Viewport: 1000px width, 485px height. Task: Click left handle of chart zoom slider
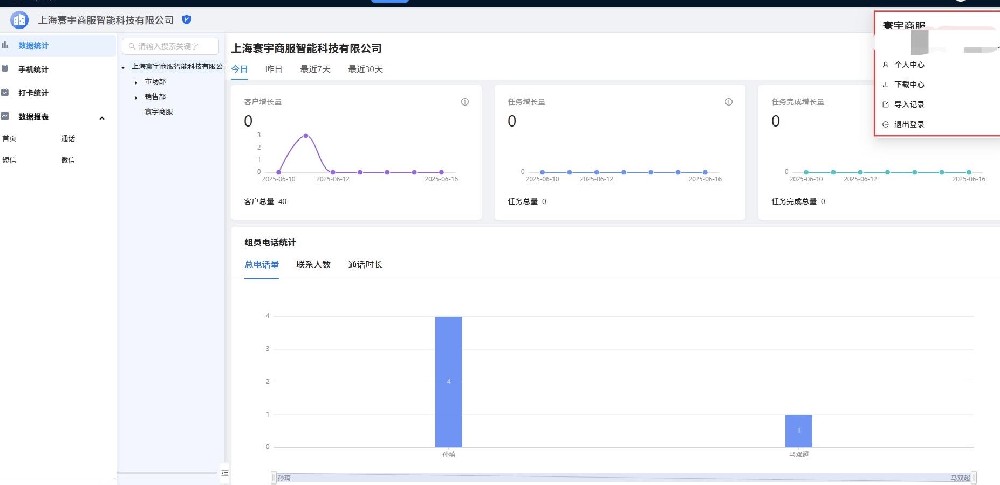[x=274, y=477]
